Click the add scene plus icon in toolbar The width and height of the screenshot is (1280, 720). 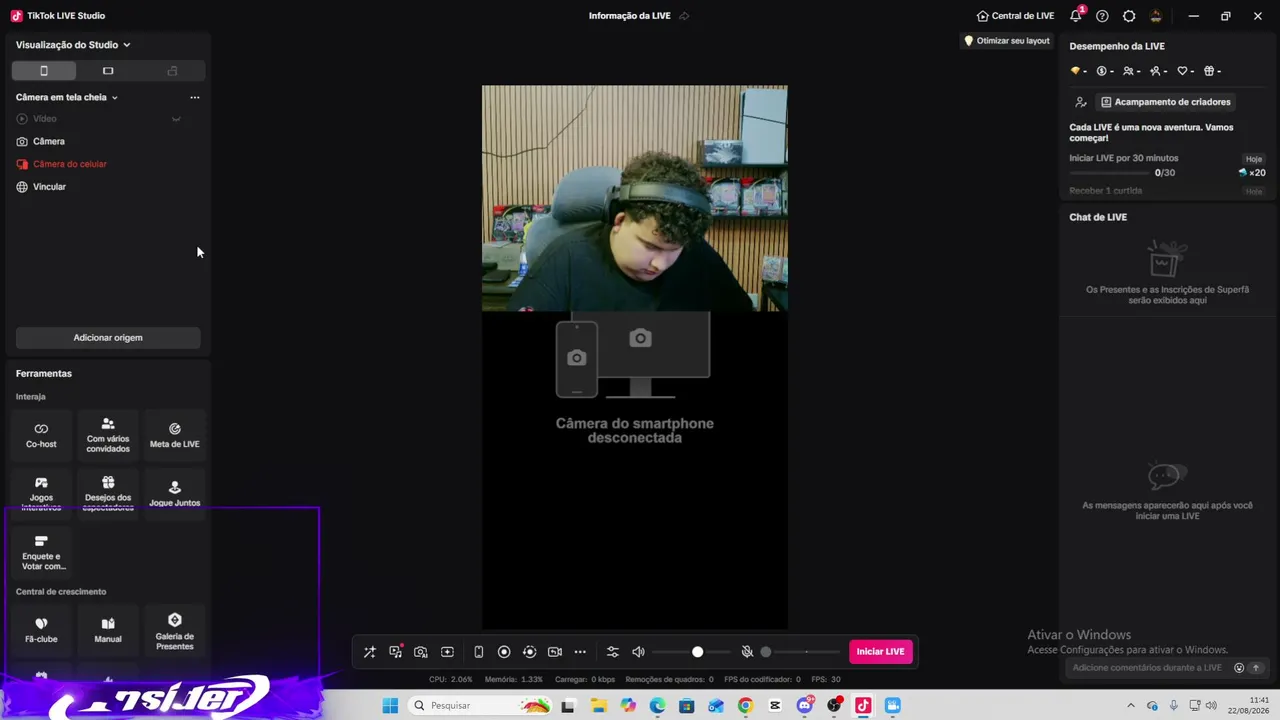[x=447, y=652]
